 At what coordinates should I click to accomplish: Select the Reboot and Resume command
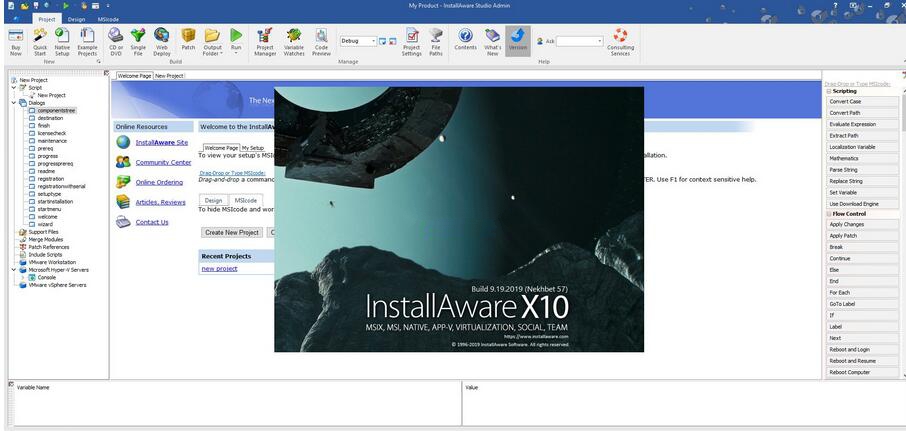point(863,361)
